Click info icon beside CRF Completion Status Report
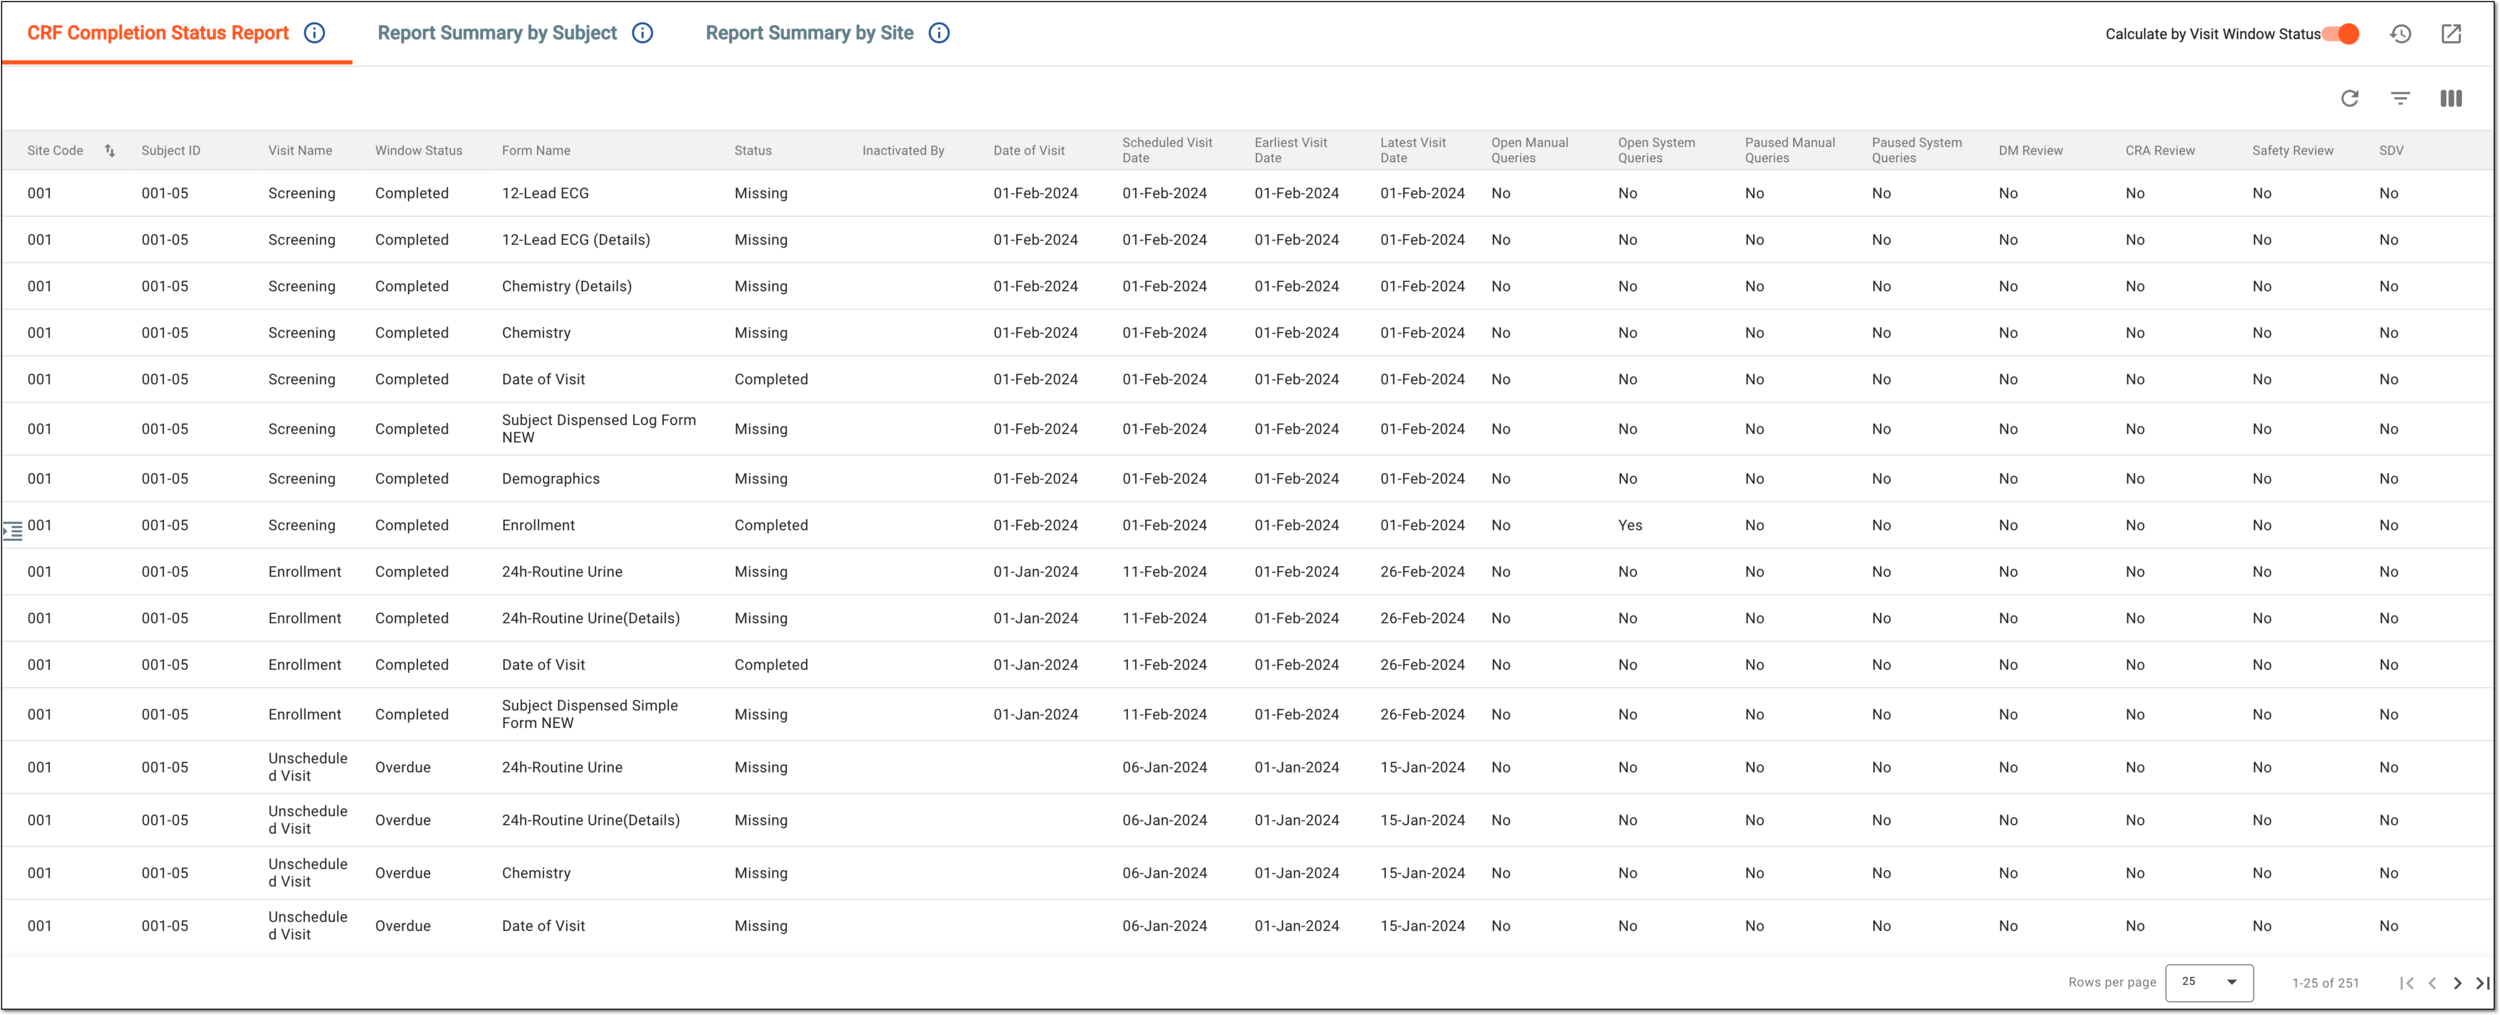2500x1015 pixels. 315,33
